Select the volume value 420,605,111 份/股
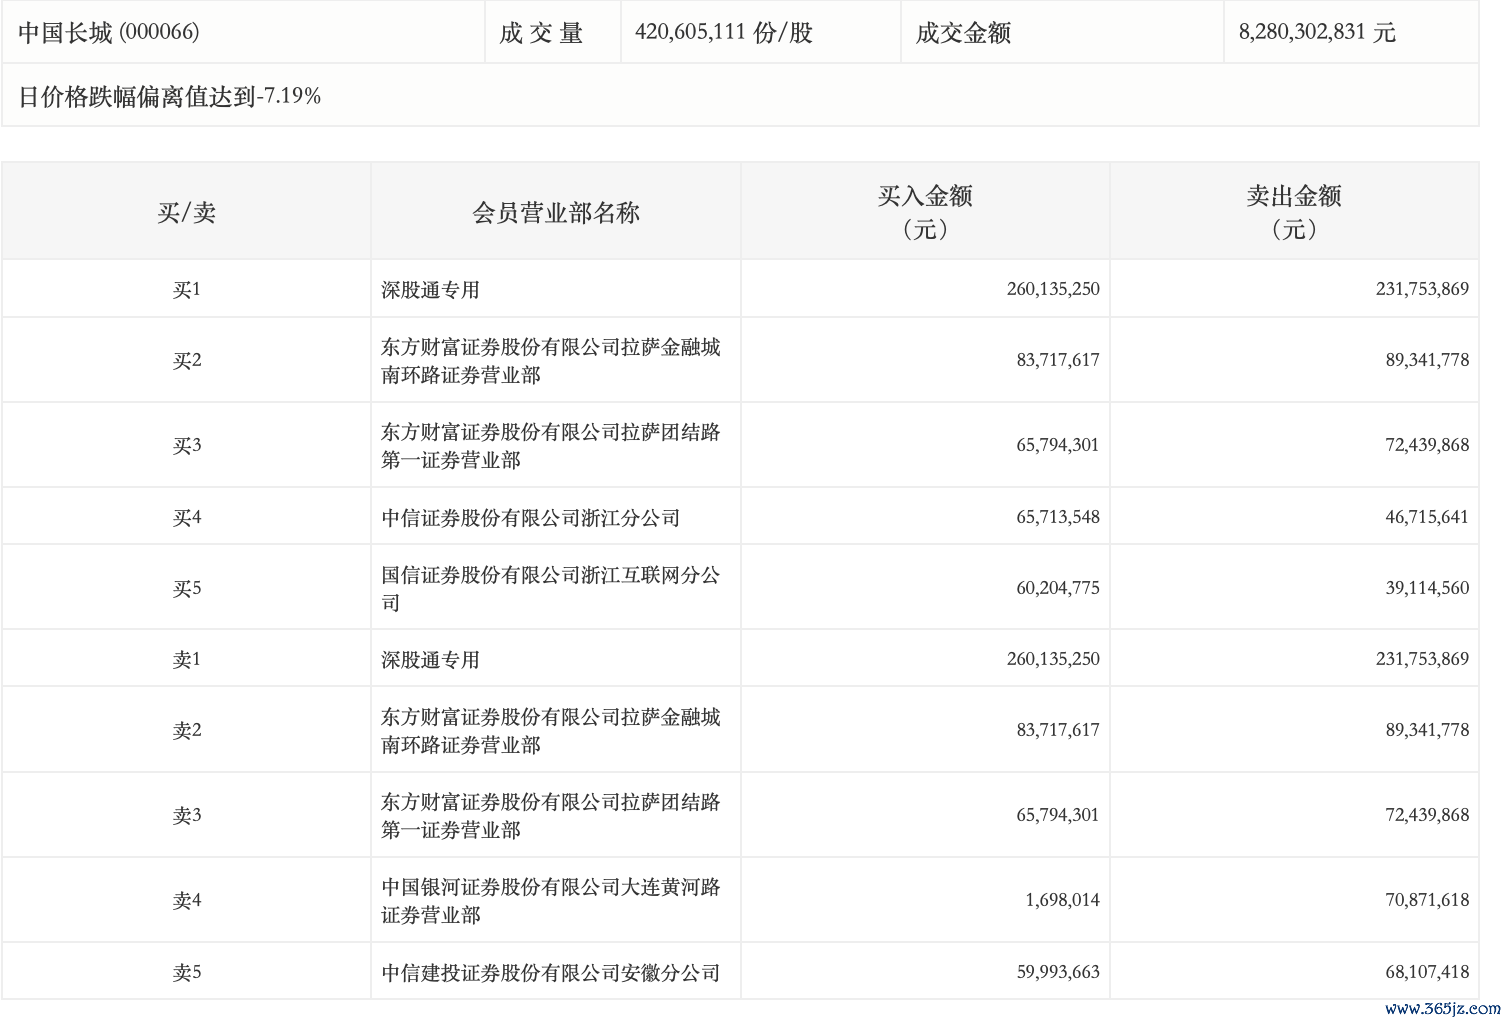 [724, 32]
